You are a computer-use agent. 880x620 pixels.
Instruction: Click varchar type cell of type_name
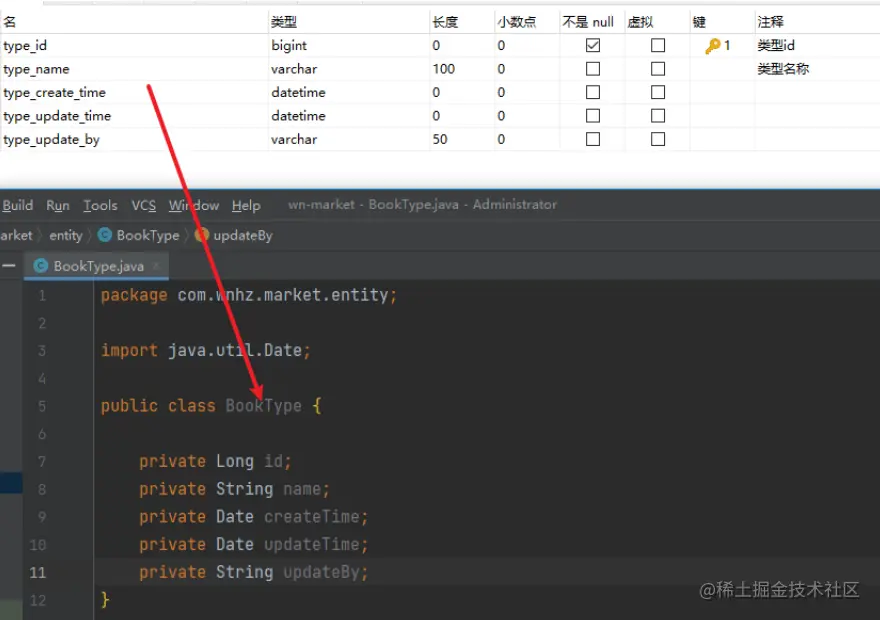pyautogui.click(x=349, y=69)
